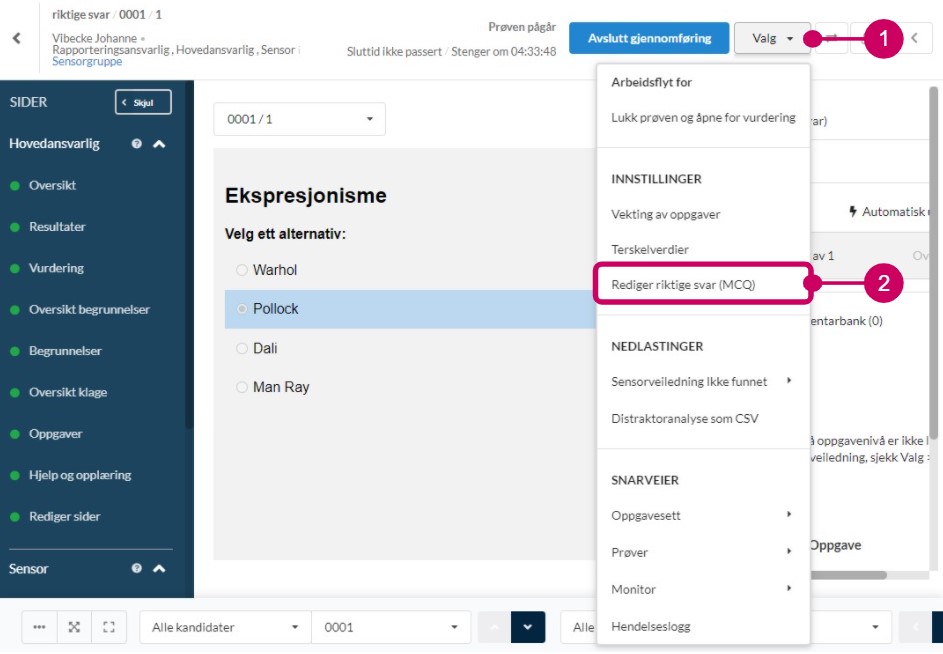943x654 pixels.
Task: Open Oversikt begrunnelser in sidebar
Action: [x=89, y=310]
